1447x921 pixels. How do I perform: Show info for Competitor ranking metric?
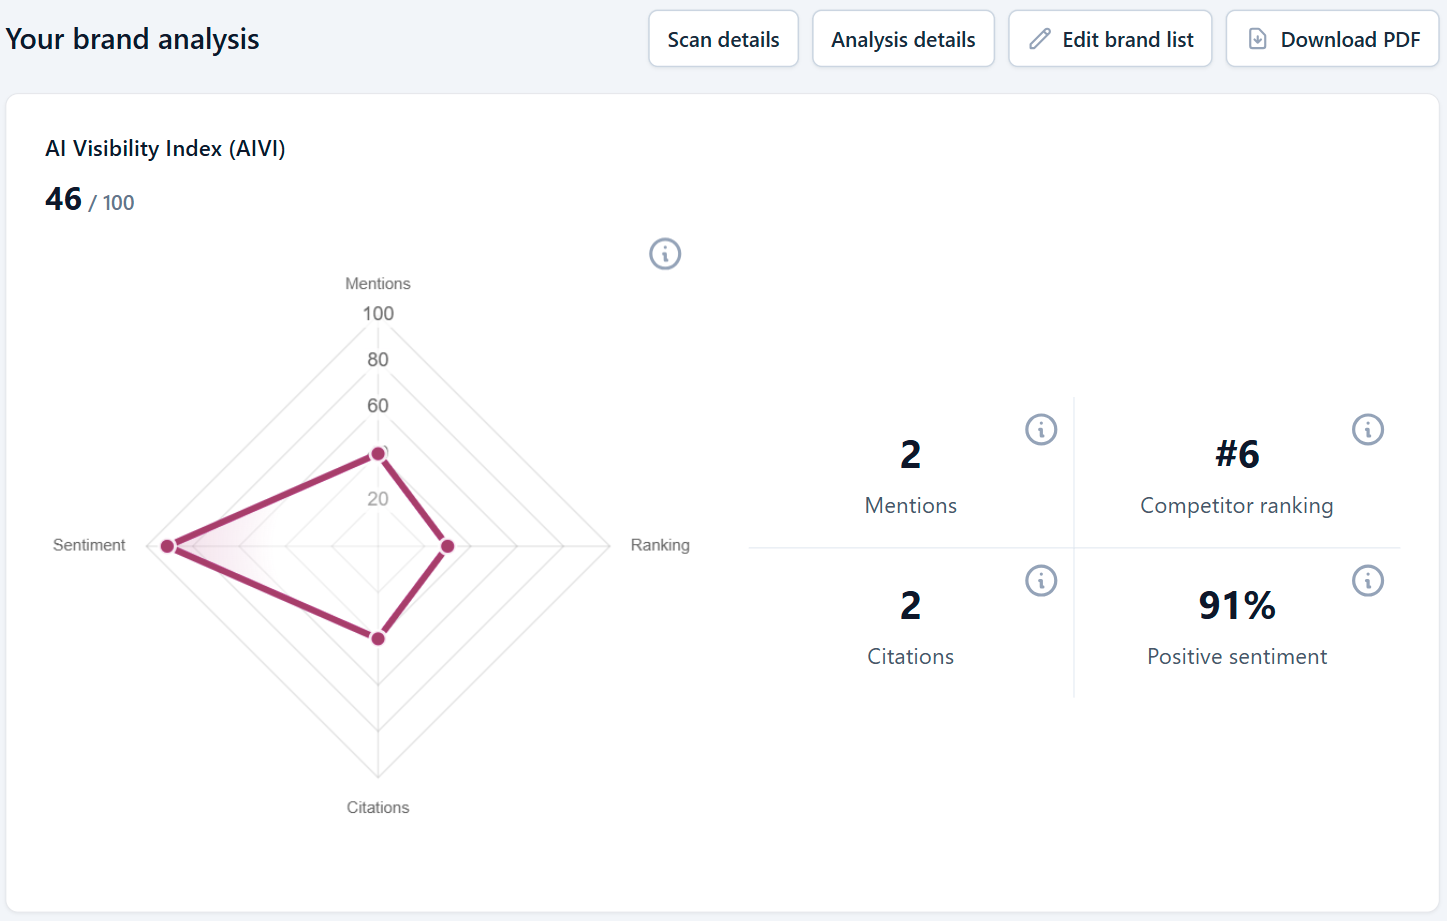pos(1368,430)
